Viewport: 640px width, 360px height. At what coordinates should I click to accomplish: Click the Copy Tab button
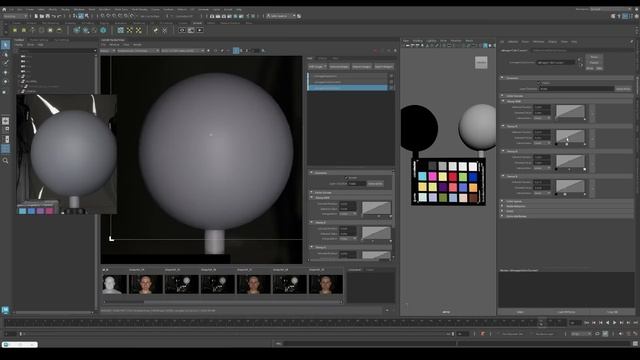[x=612, y=312]
